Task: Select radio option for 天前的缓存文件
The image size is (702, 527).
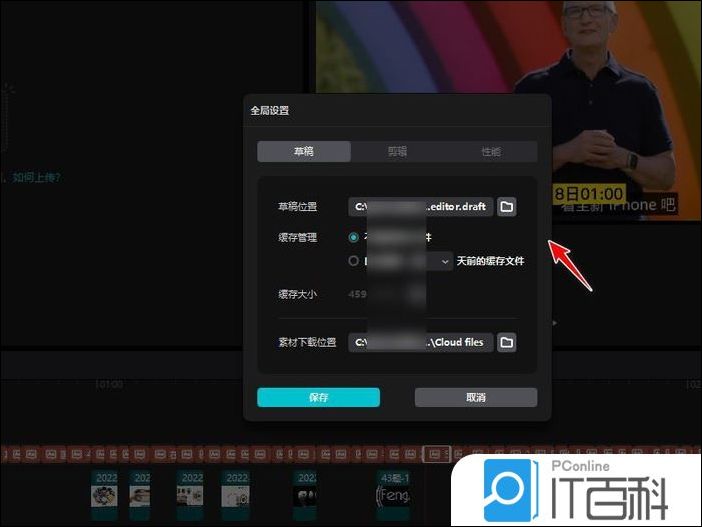Action: (x=353, y=261)
